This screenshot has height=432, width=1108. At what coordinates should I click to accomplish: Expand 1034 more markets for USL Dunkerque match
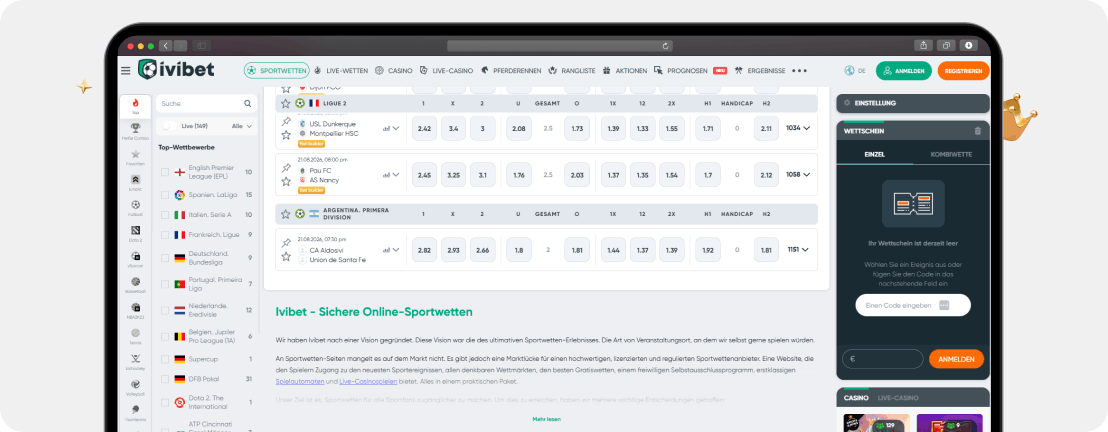coord(798,128)
